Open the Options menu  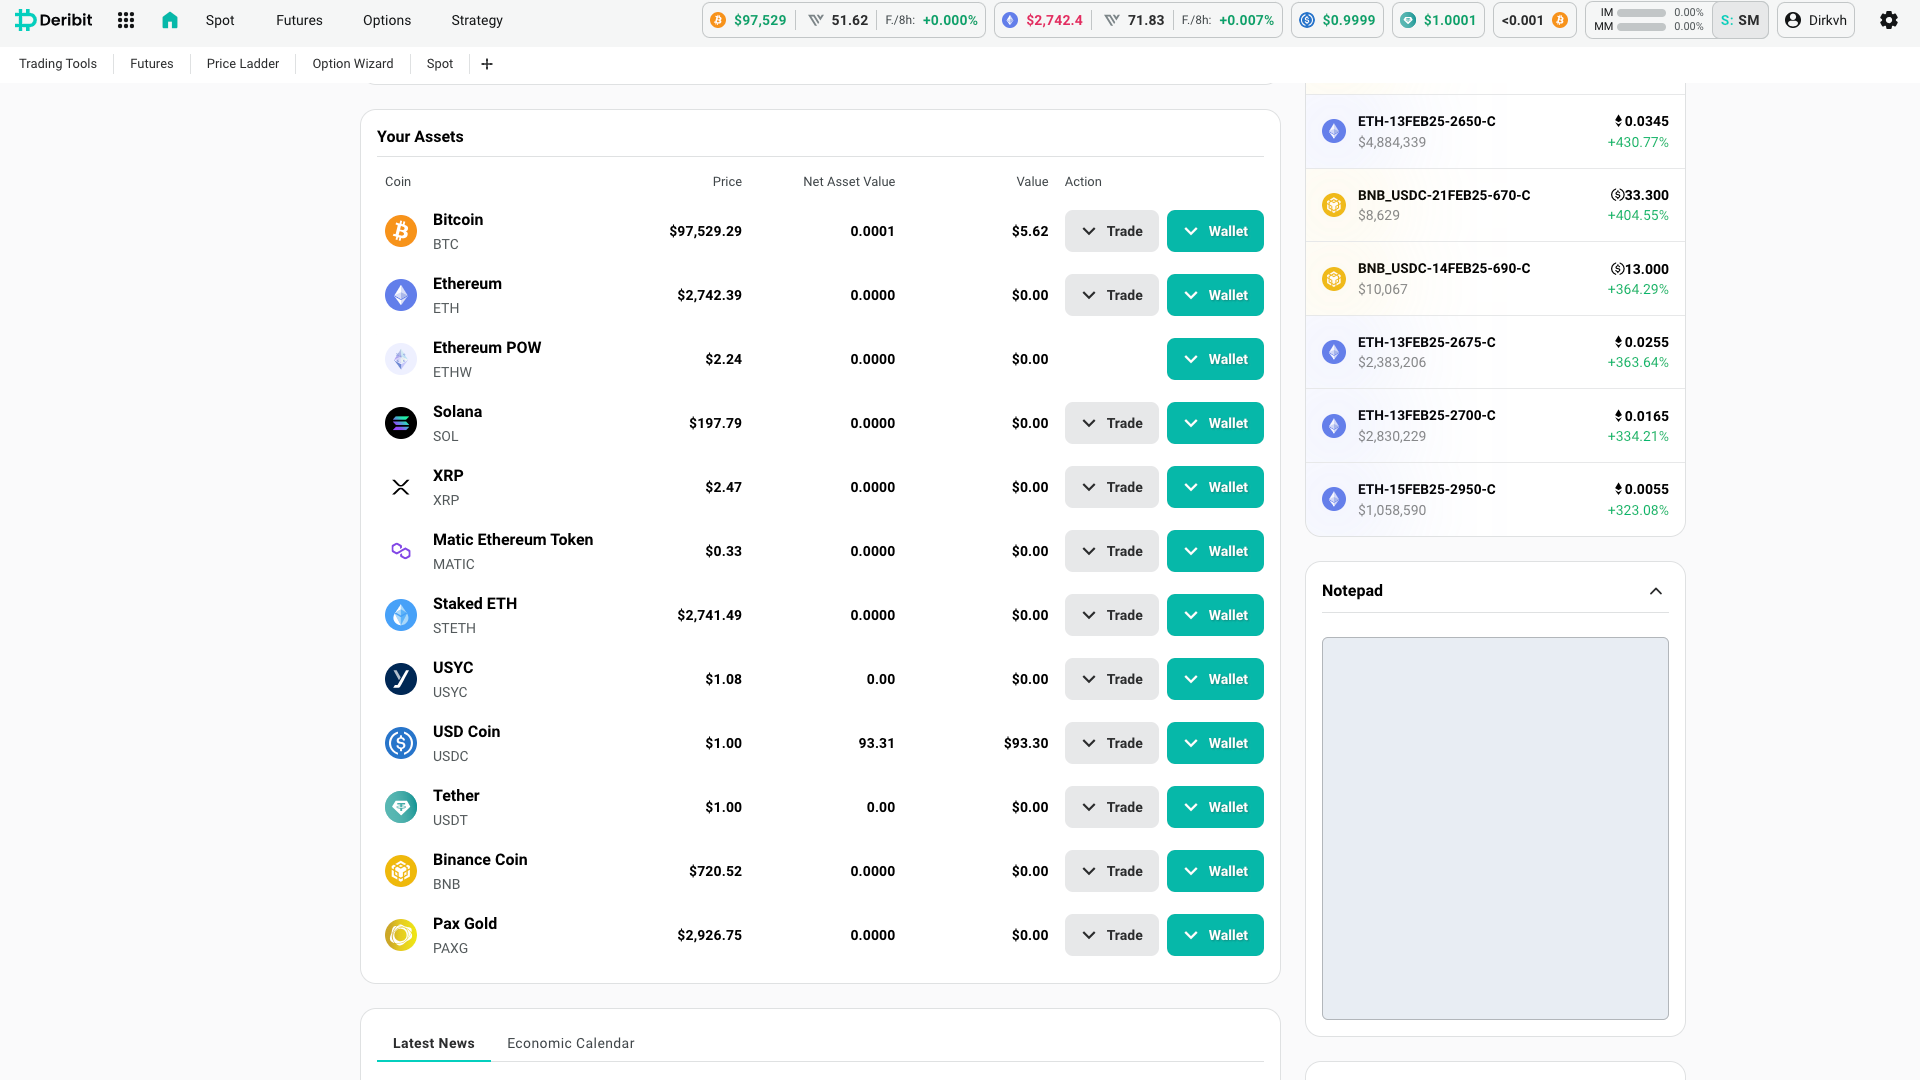[x=387, y=20]
